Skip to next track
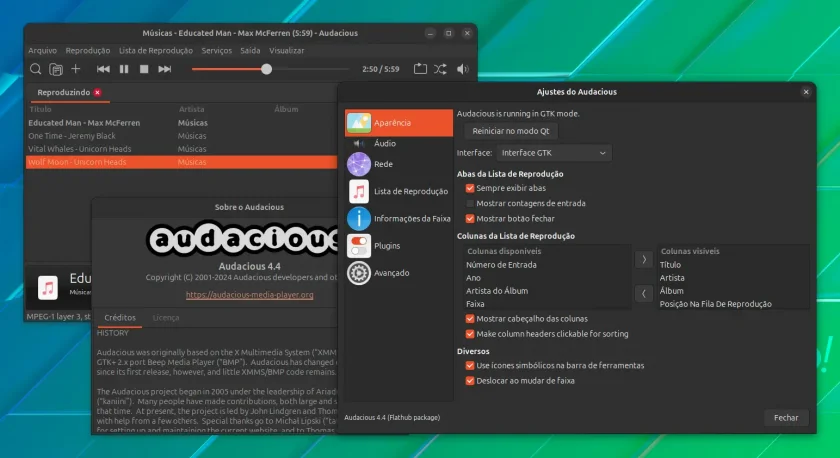This screenshot has width=840, height=458. 164,69
